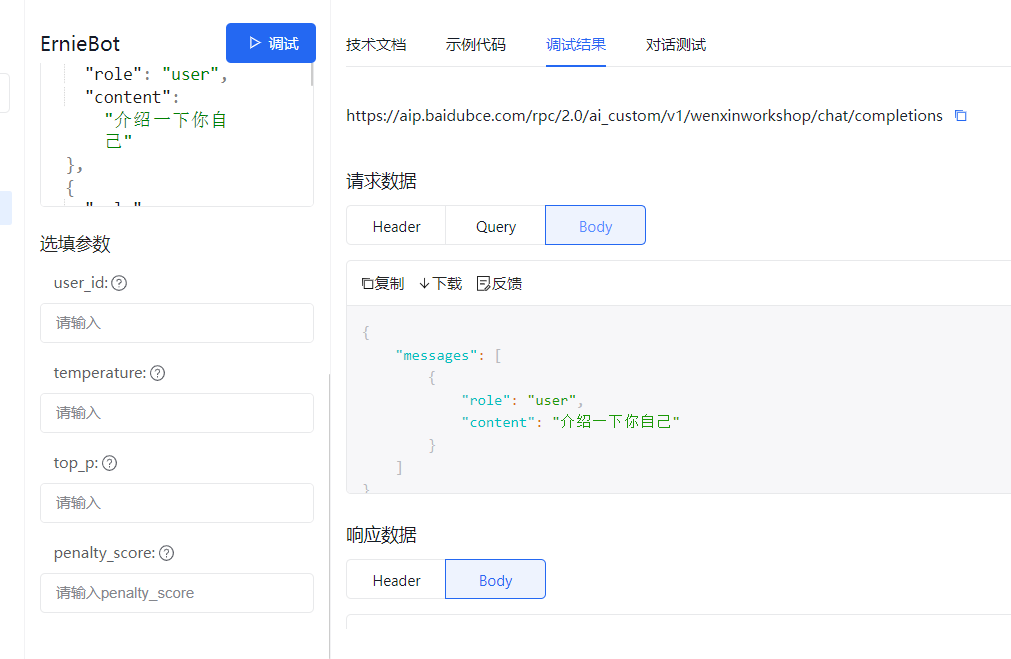Viewport: 1011px width, 659px height.
Task: Focus the user_id input field
Action: click(x=177, y=323)
